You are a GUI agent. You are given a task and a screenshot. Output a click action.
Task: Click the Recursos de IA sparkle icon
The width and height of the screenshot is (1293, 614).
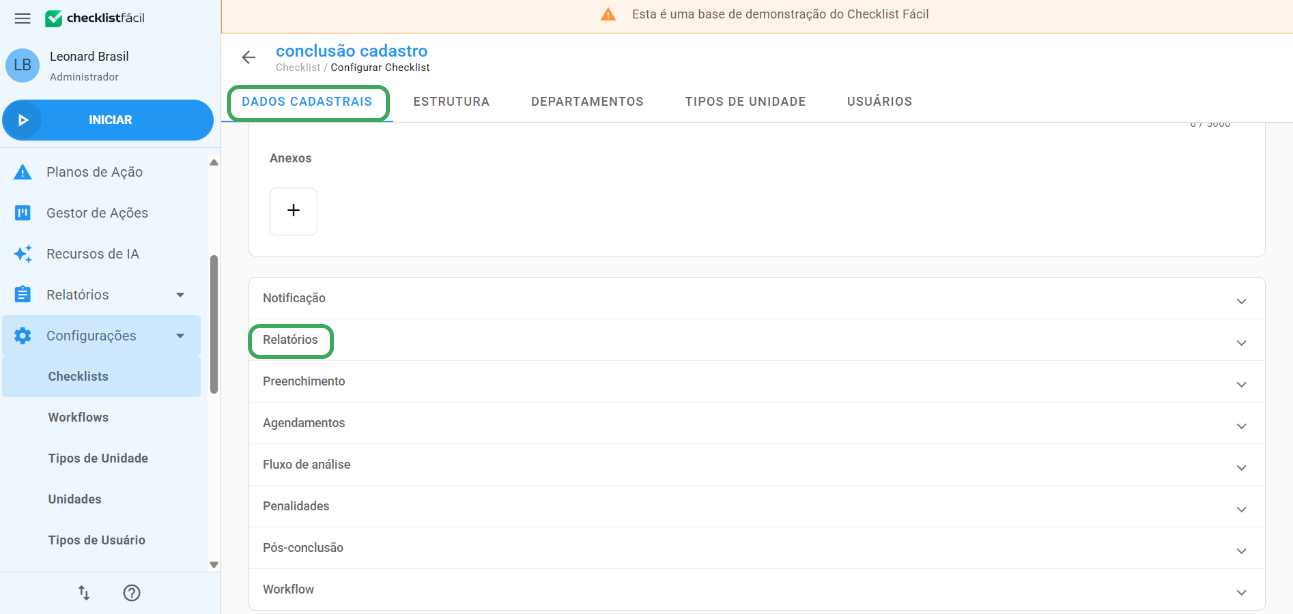point(22,254)
